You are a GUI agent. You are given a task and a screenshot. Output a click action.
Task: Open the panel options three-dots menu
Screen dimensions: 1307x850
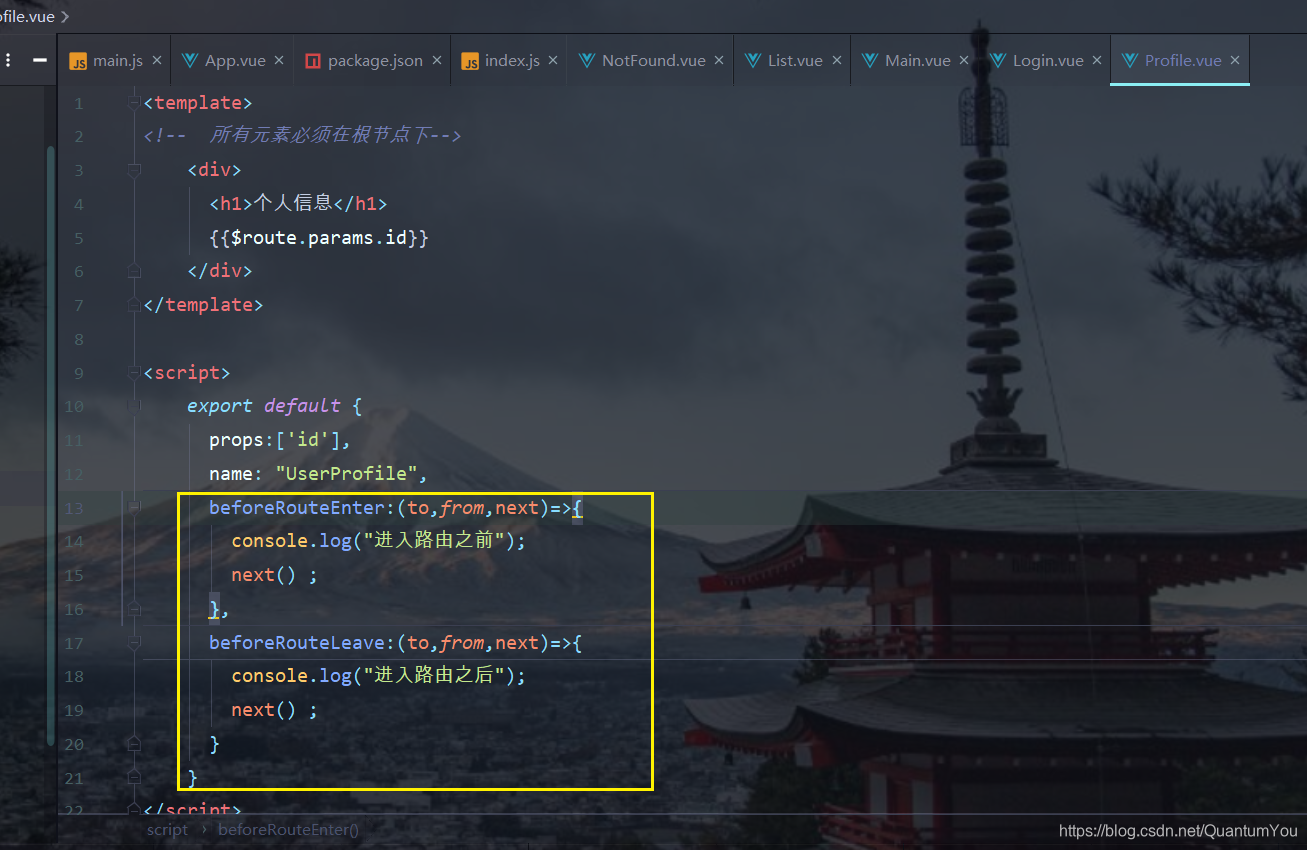pyautogui.click(x=8, y=60)
